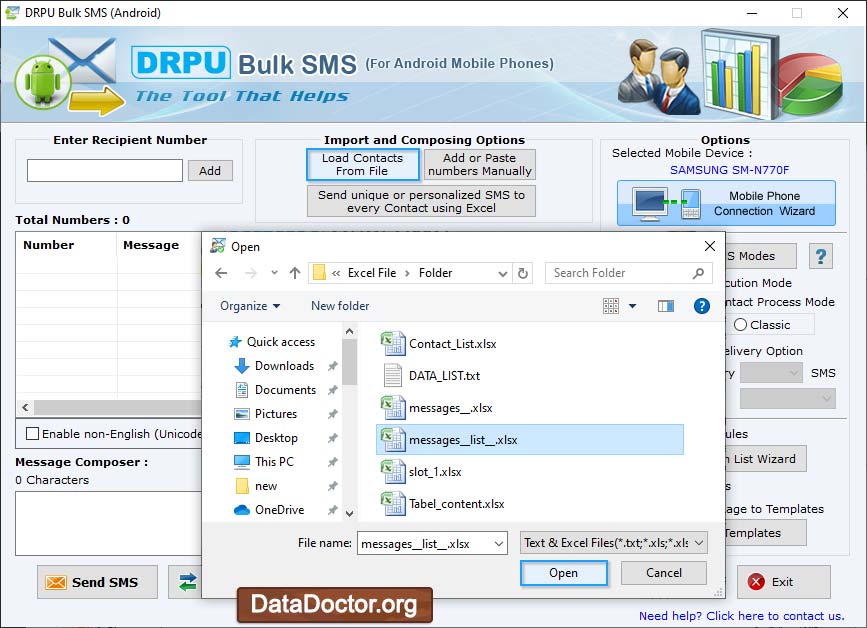Viewport: 867px width, 628px height.
Task: Open the view options dropdown arrow
Action: [x=632, y=306]
